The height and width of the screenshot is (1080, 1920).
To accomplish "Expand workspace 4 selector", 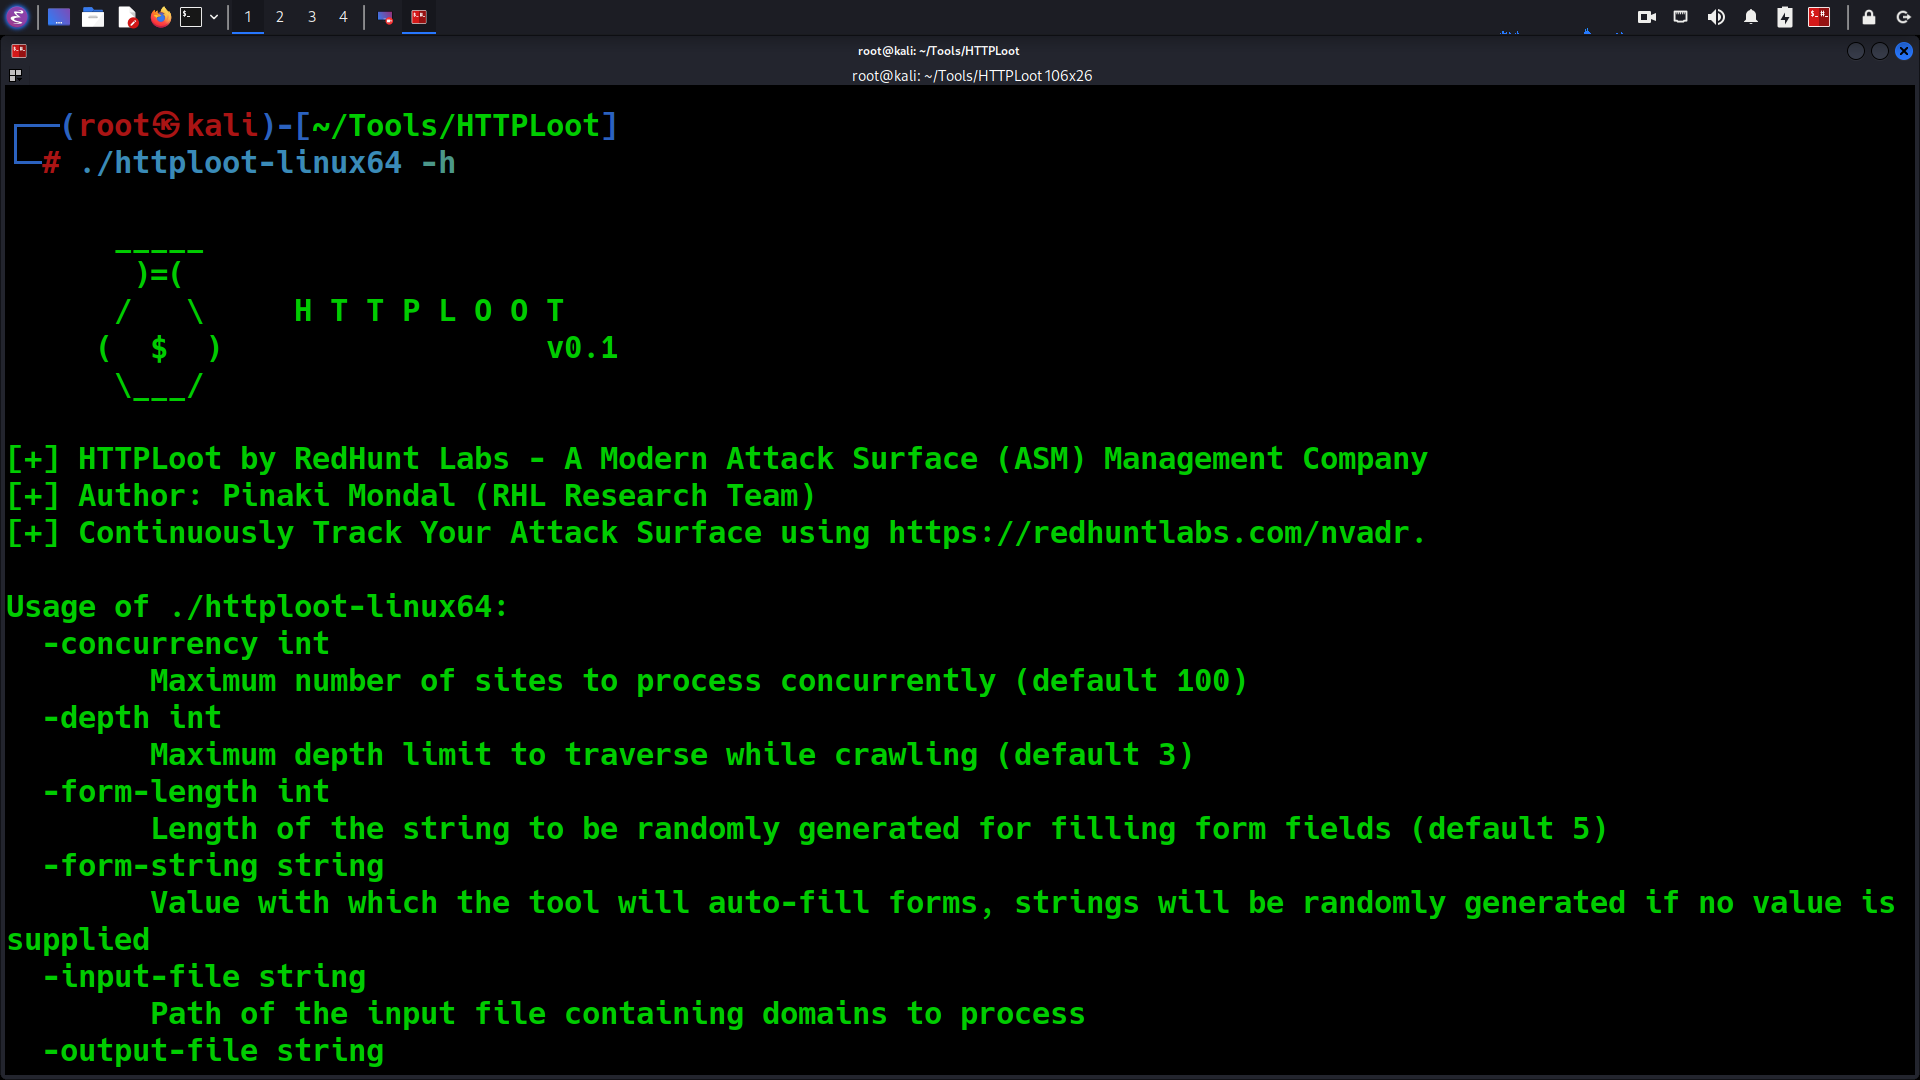I will tap(344, 16).
